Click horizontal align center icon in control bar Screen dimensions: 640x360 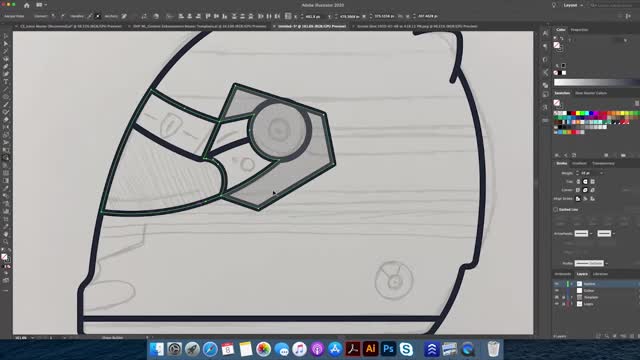coord(189,16)
